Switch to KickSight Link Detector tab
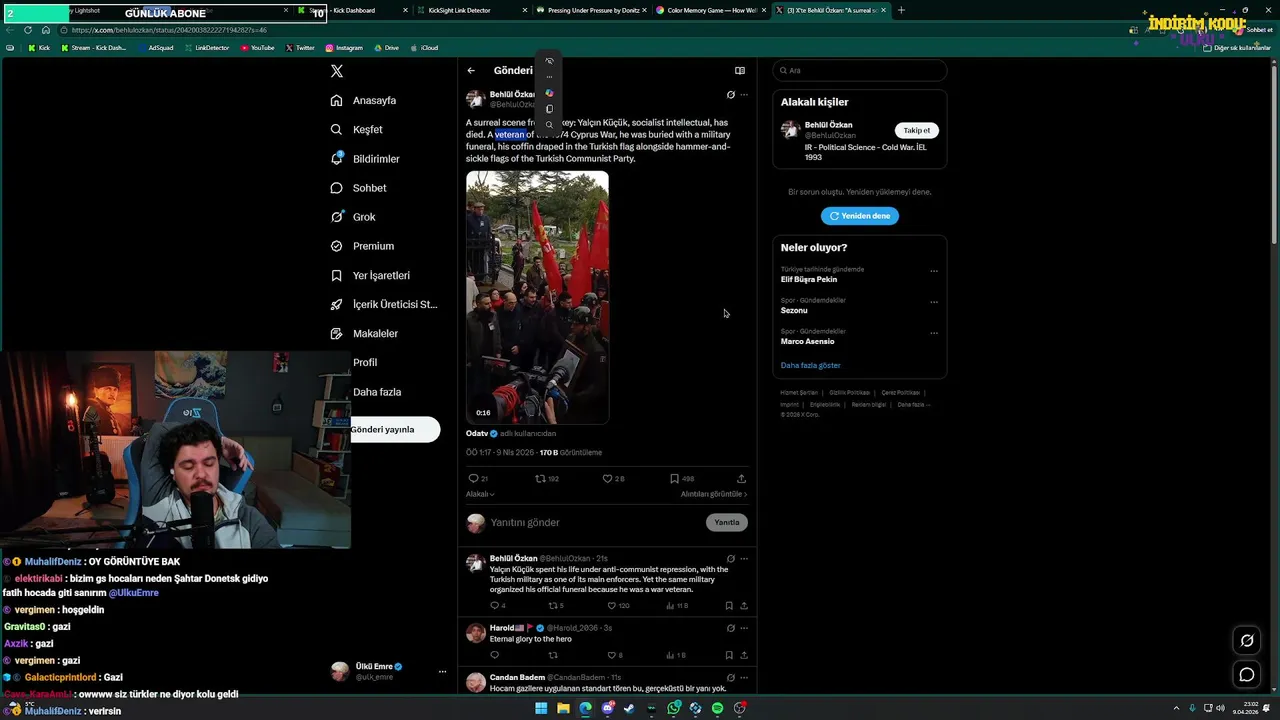Viewport: 1280px width, 720px height. point(472,10)
